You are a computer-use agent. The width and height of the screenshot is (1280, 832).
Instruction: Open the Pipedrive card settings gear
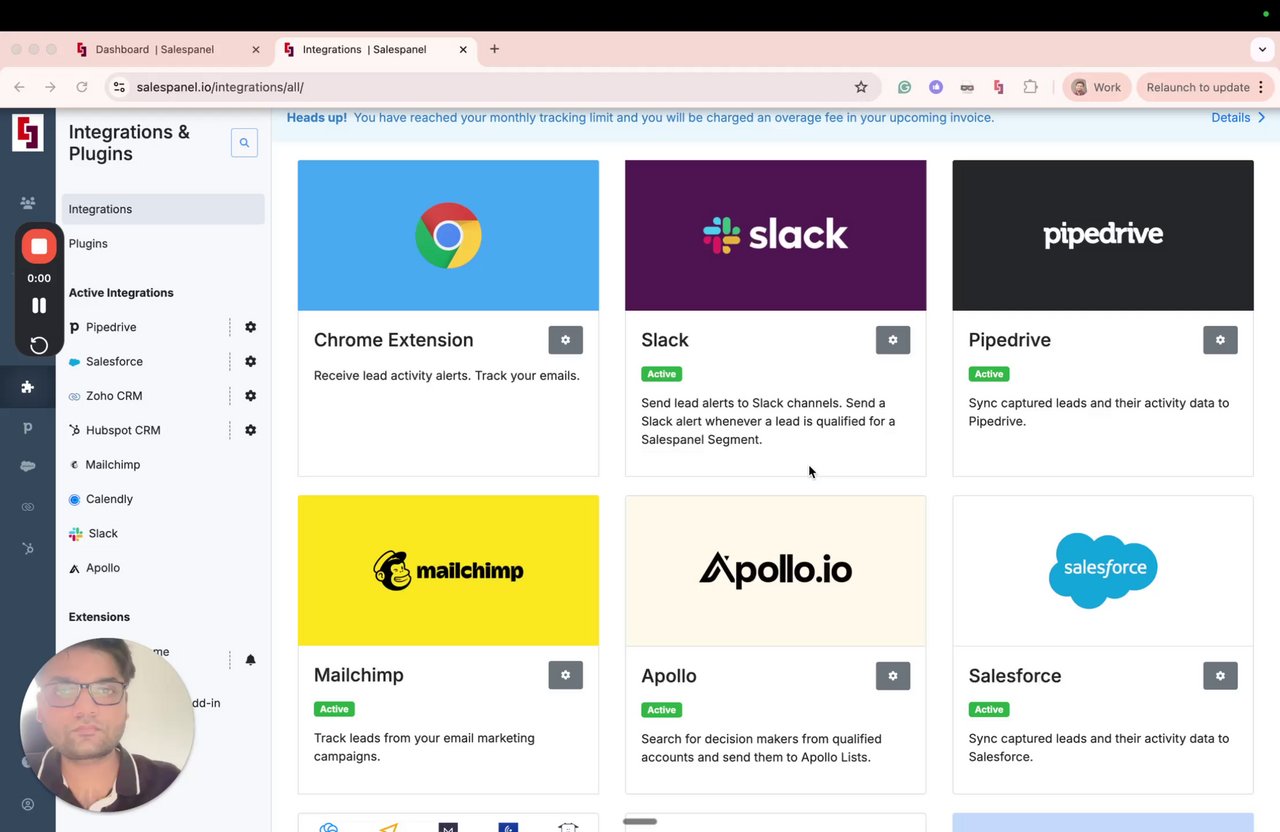[1220, 340]
